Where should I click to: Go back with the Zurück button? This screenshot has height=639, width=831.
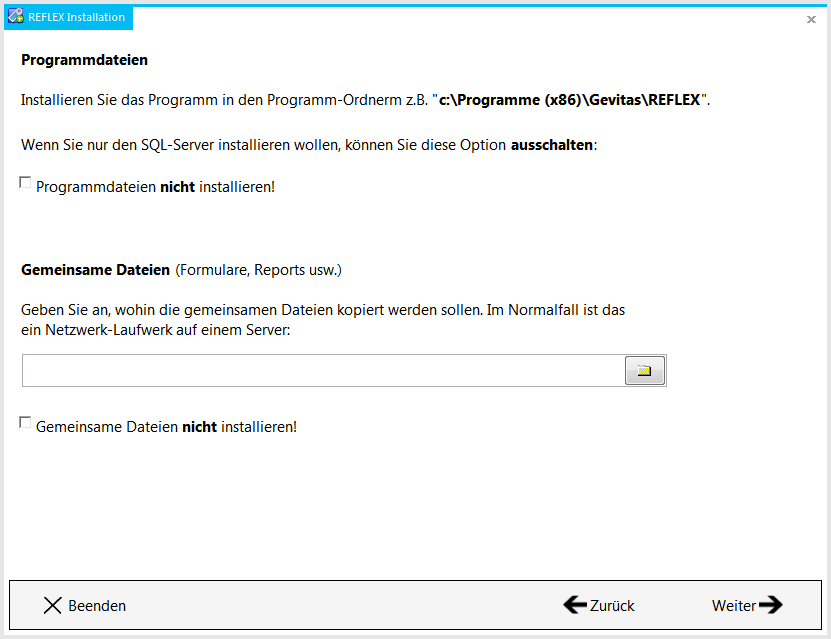coord(599,605)
